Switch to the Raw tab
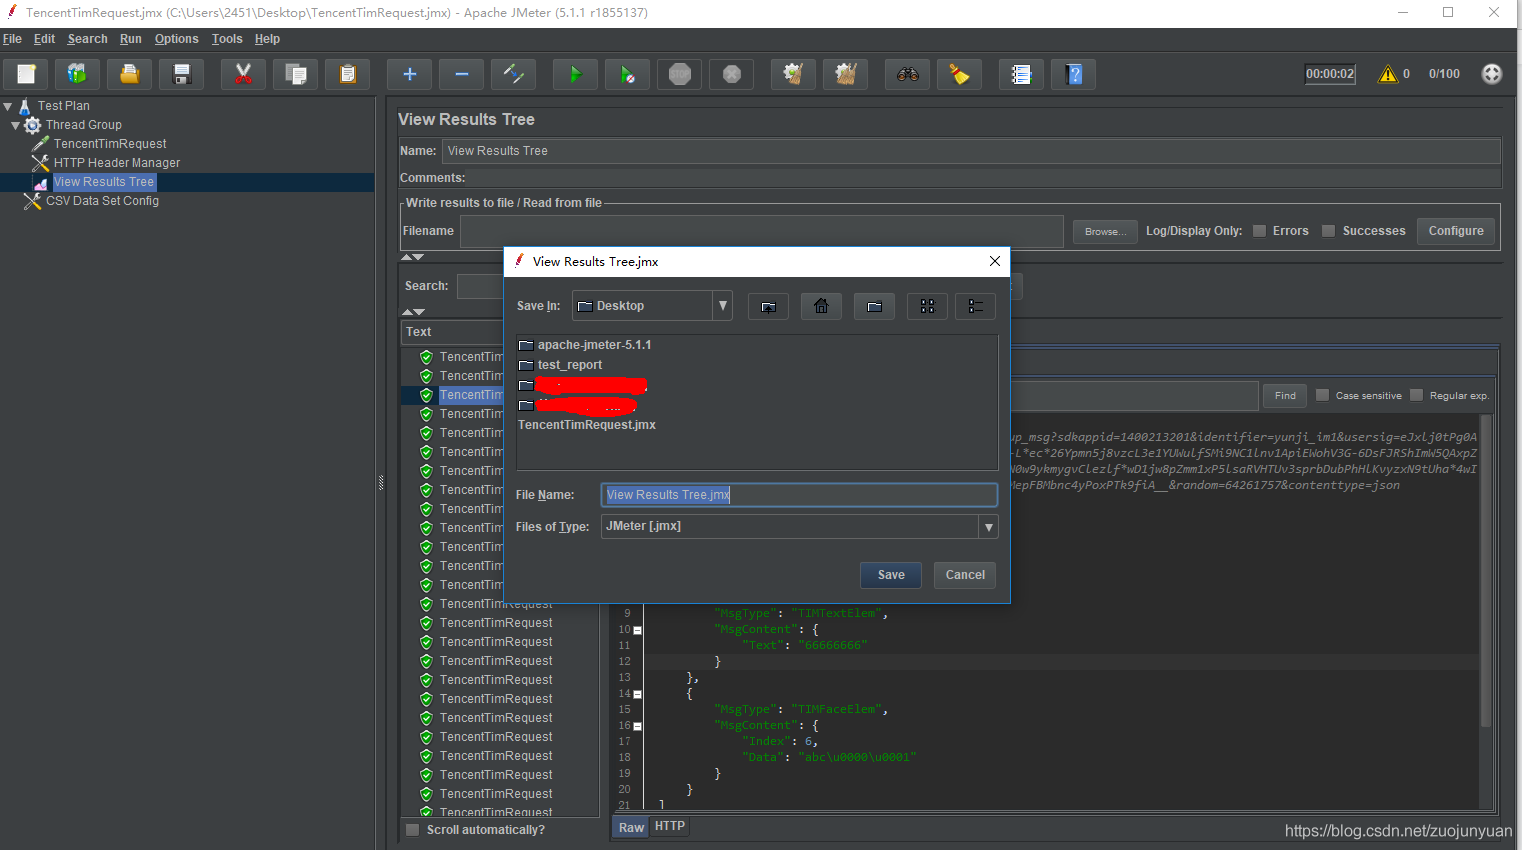Viewport: 1522px width, 850px height. [x=631, y=827]
